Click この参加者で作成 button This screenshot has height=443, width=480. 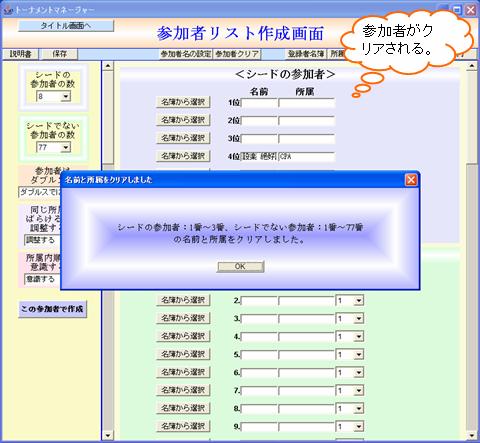pos(52,309)
